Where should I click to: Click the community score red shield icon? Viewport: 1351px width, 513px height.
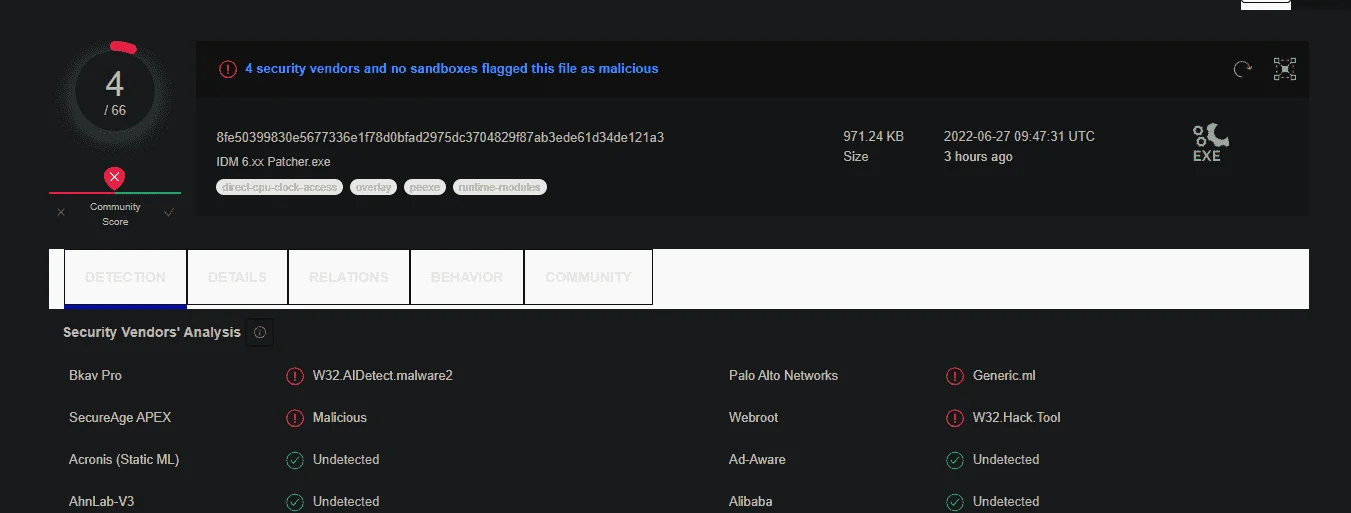pyautogui.click(x=115, y=179)
